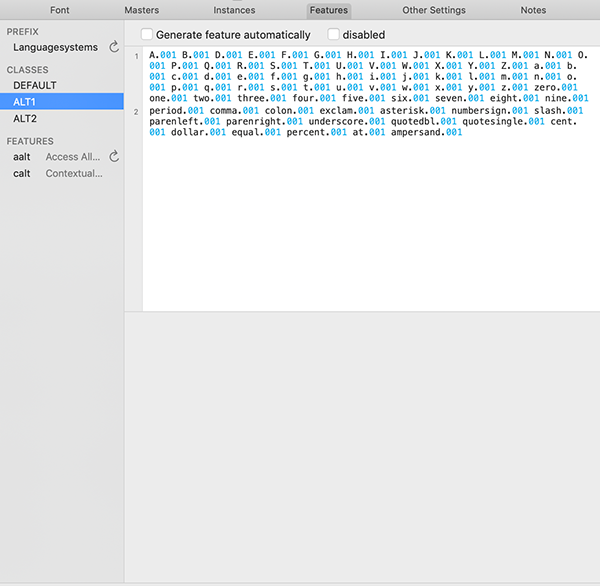Click on comma.001 in the code
600x586 pixels.
point(234,111)
